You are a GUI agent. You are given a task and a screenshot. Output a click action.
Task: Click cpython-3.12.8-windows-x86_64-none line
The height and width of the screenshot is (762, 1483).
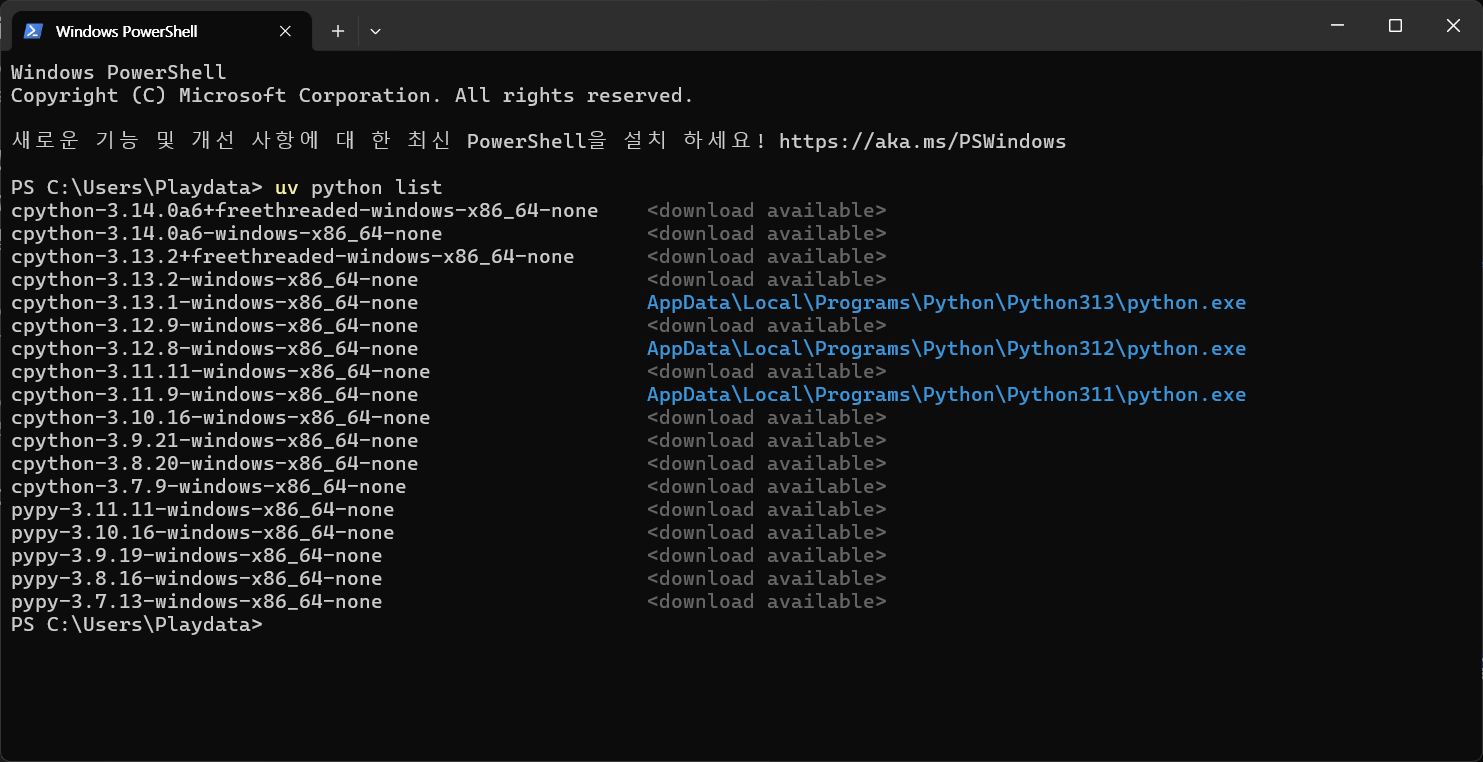[x=215, y=348]
